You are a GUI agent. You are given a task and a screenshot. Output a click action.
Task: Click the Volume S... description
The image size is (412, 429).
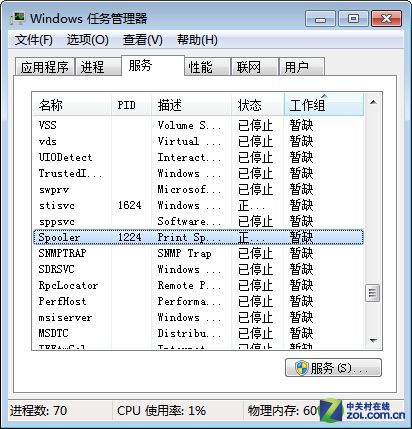pos(189,125)
